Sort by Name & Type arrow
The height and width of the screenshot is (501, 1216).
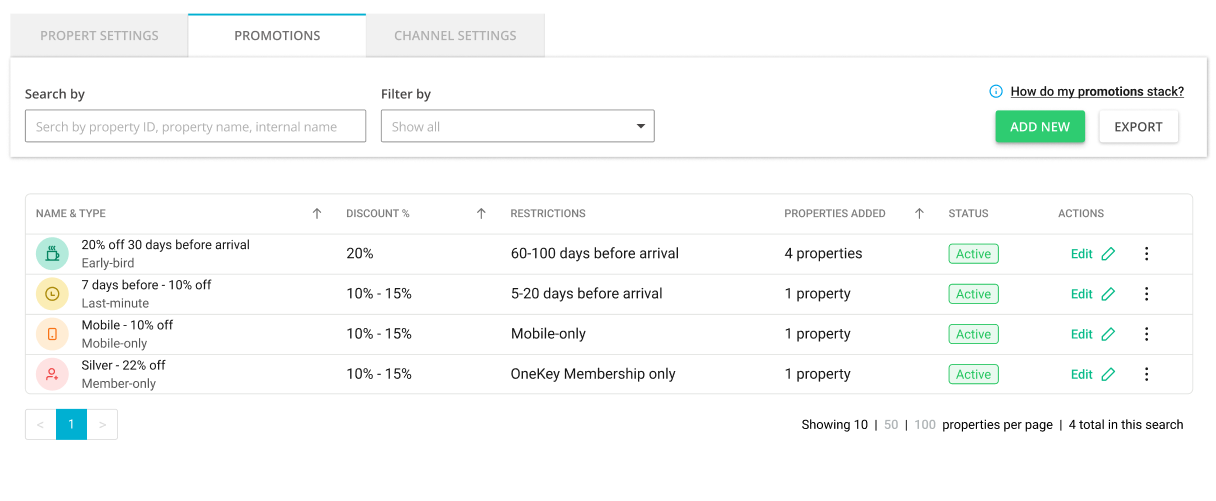point(317,214)
